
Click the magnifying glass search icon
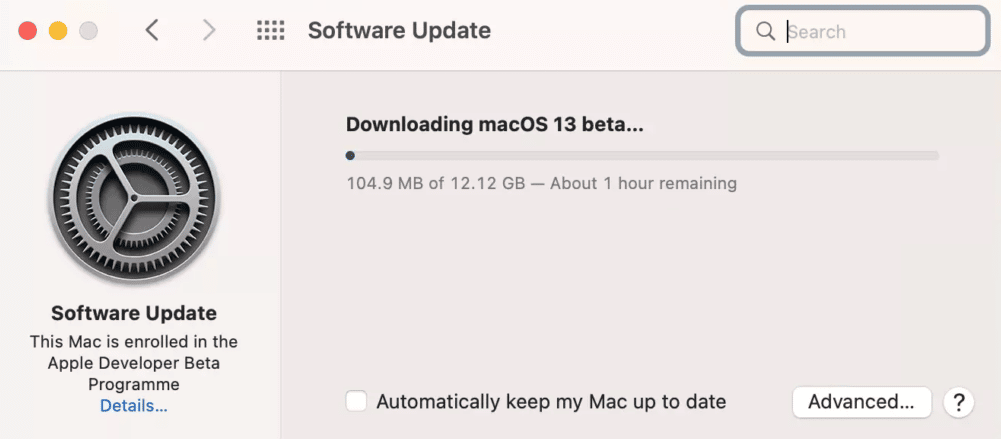click(x=766, y=31)
